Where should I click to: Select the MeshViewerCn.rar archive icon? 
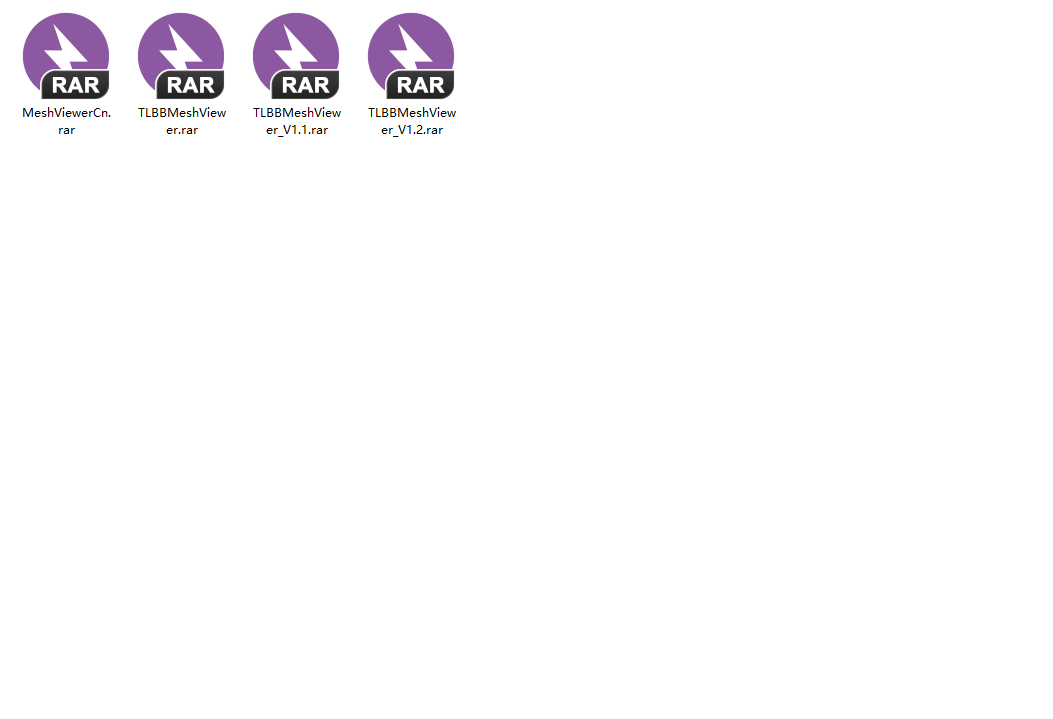click(x=66, y=55)
